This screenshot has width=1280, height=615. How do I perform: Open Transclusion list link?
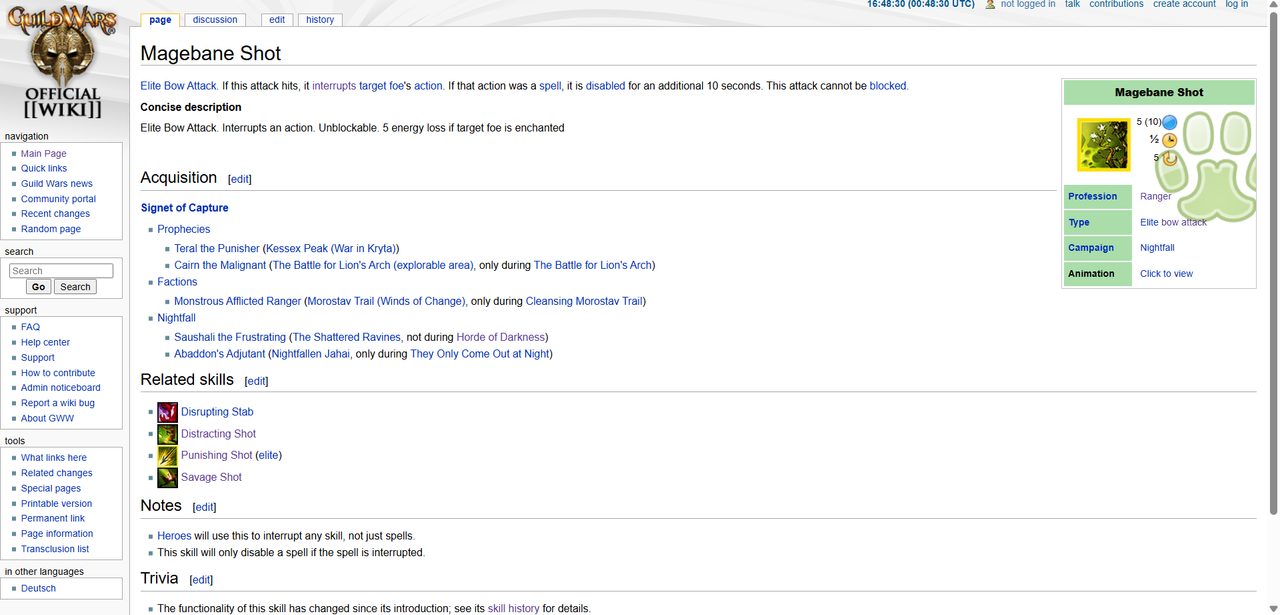[55, 549]
